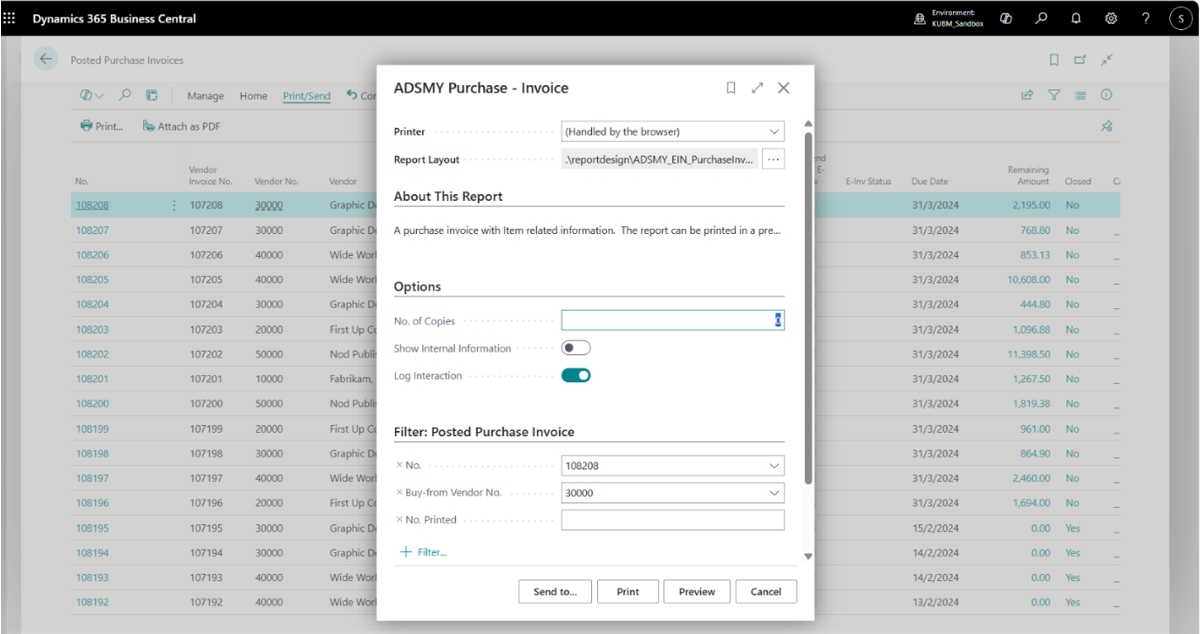Toggle the filter pane funnel icon

point(1054,95)
